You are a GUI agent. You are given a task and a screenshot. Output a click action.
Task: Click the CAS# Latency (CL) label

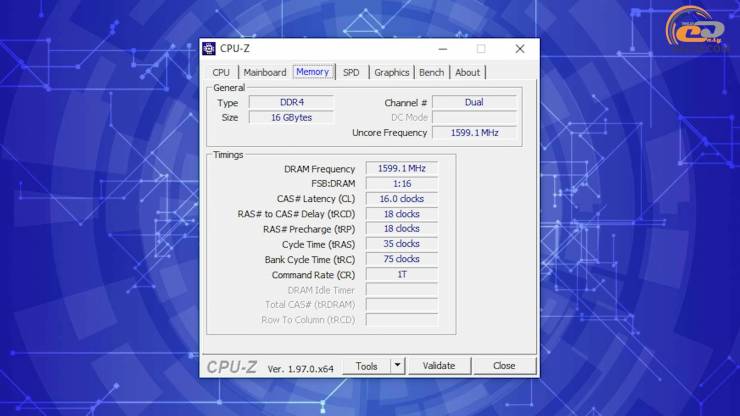(x=316, y=199)
